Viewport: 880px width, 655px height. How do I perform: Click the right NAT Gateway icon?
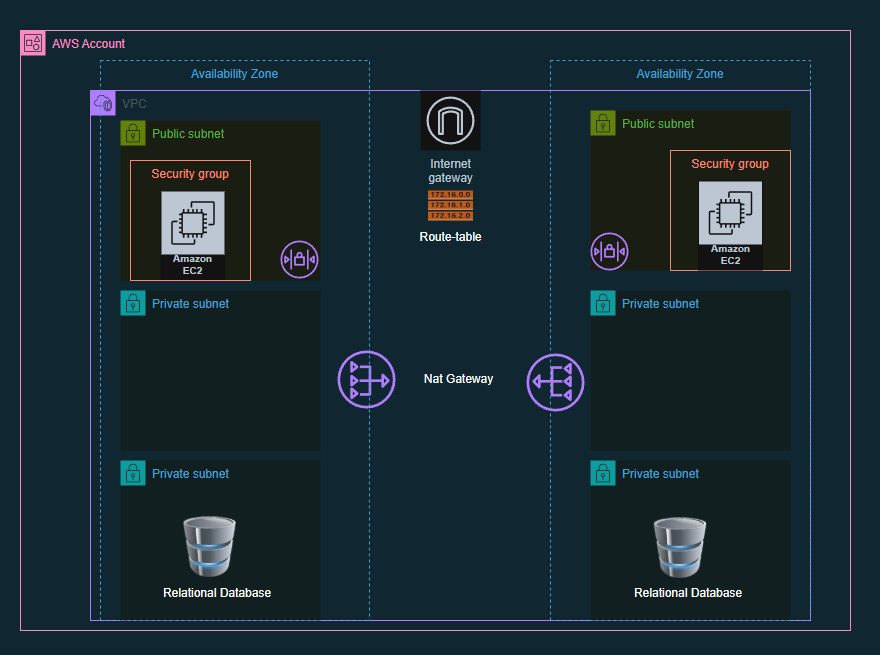pyautogui.click(x=555, y=380)
